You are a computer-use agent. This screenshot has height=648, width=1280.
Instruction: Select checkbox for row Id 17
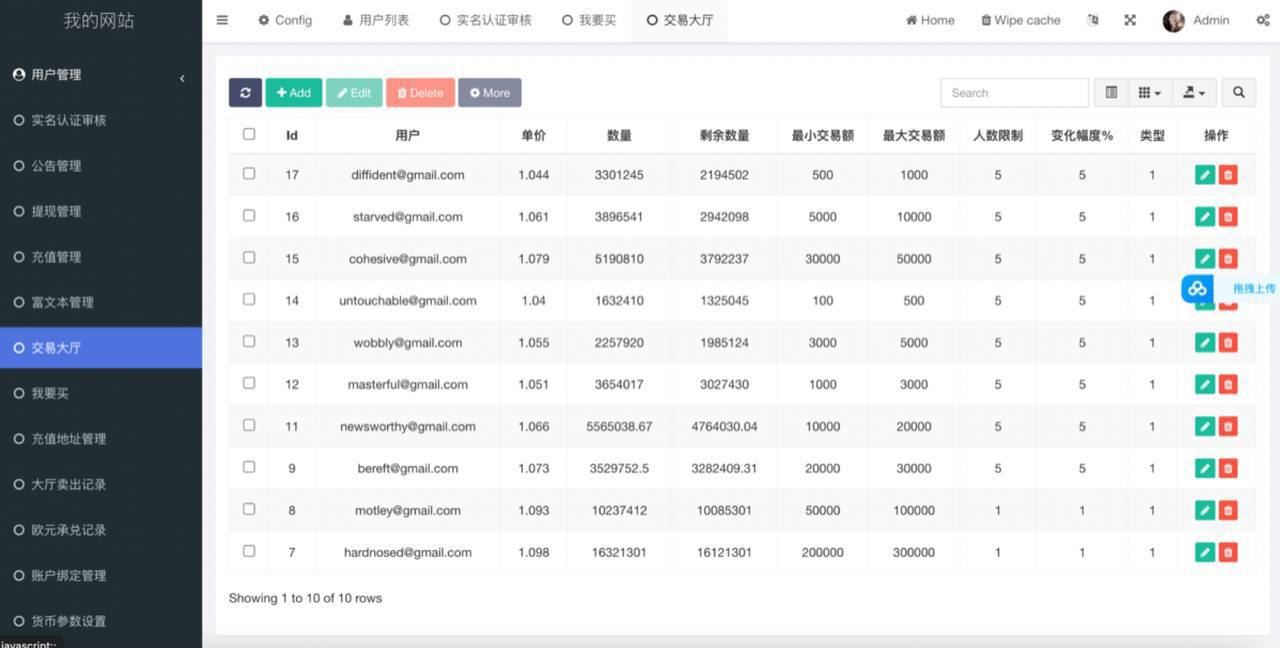(249, 173)
